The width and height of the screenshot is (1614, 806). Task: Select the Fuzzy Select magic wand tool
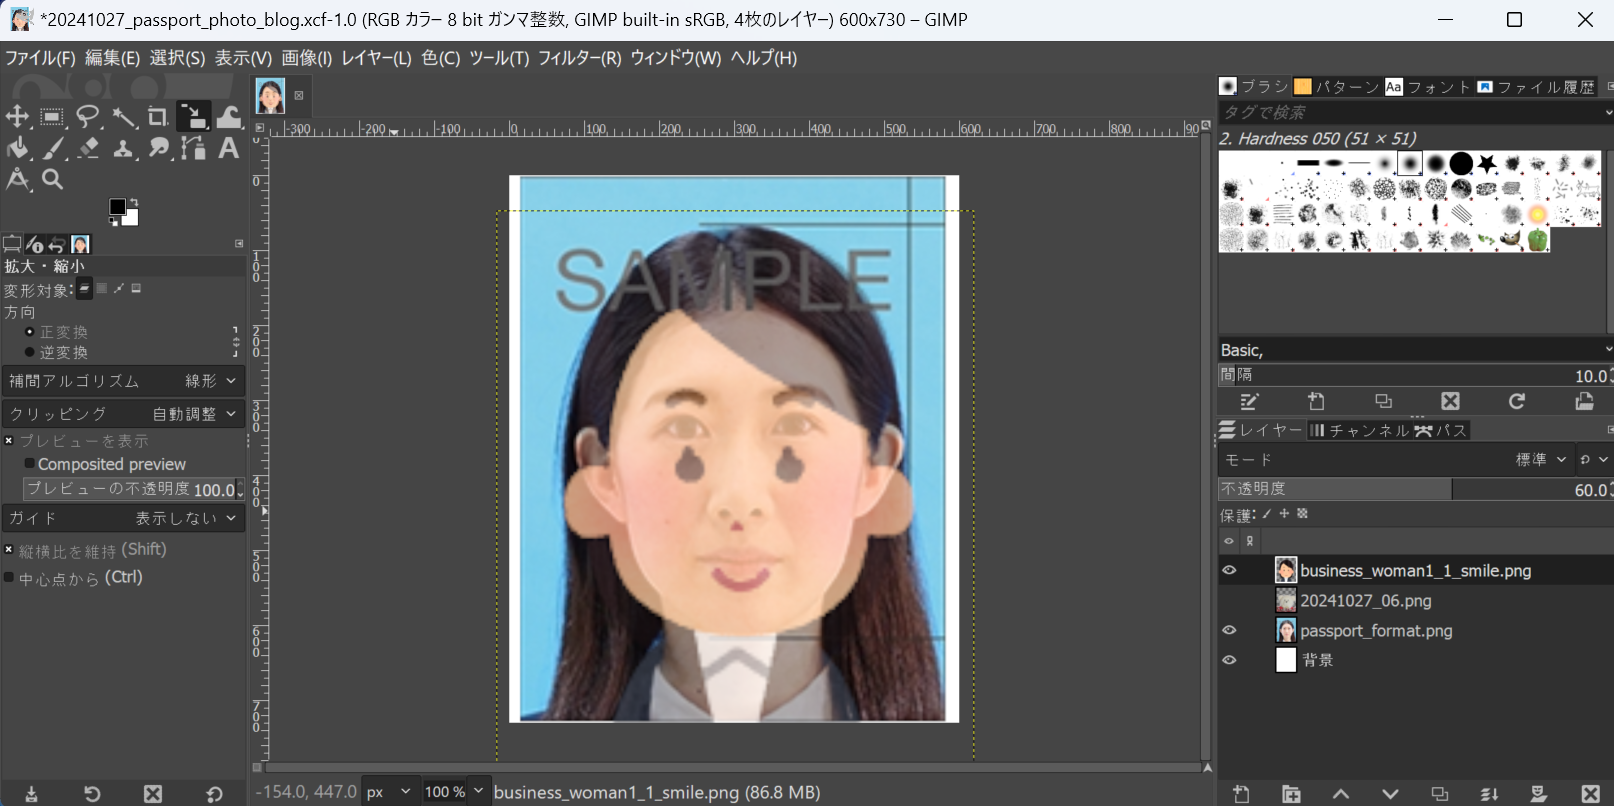(x=124, y=117)
